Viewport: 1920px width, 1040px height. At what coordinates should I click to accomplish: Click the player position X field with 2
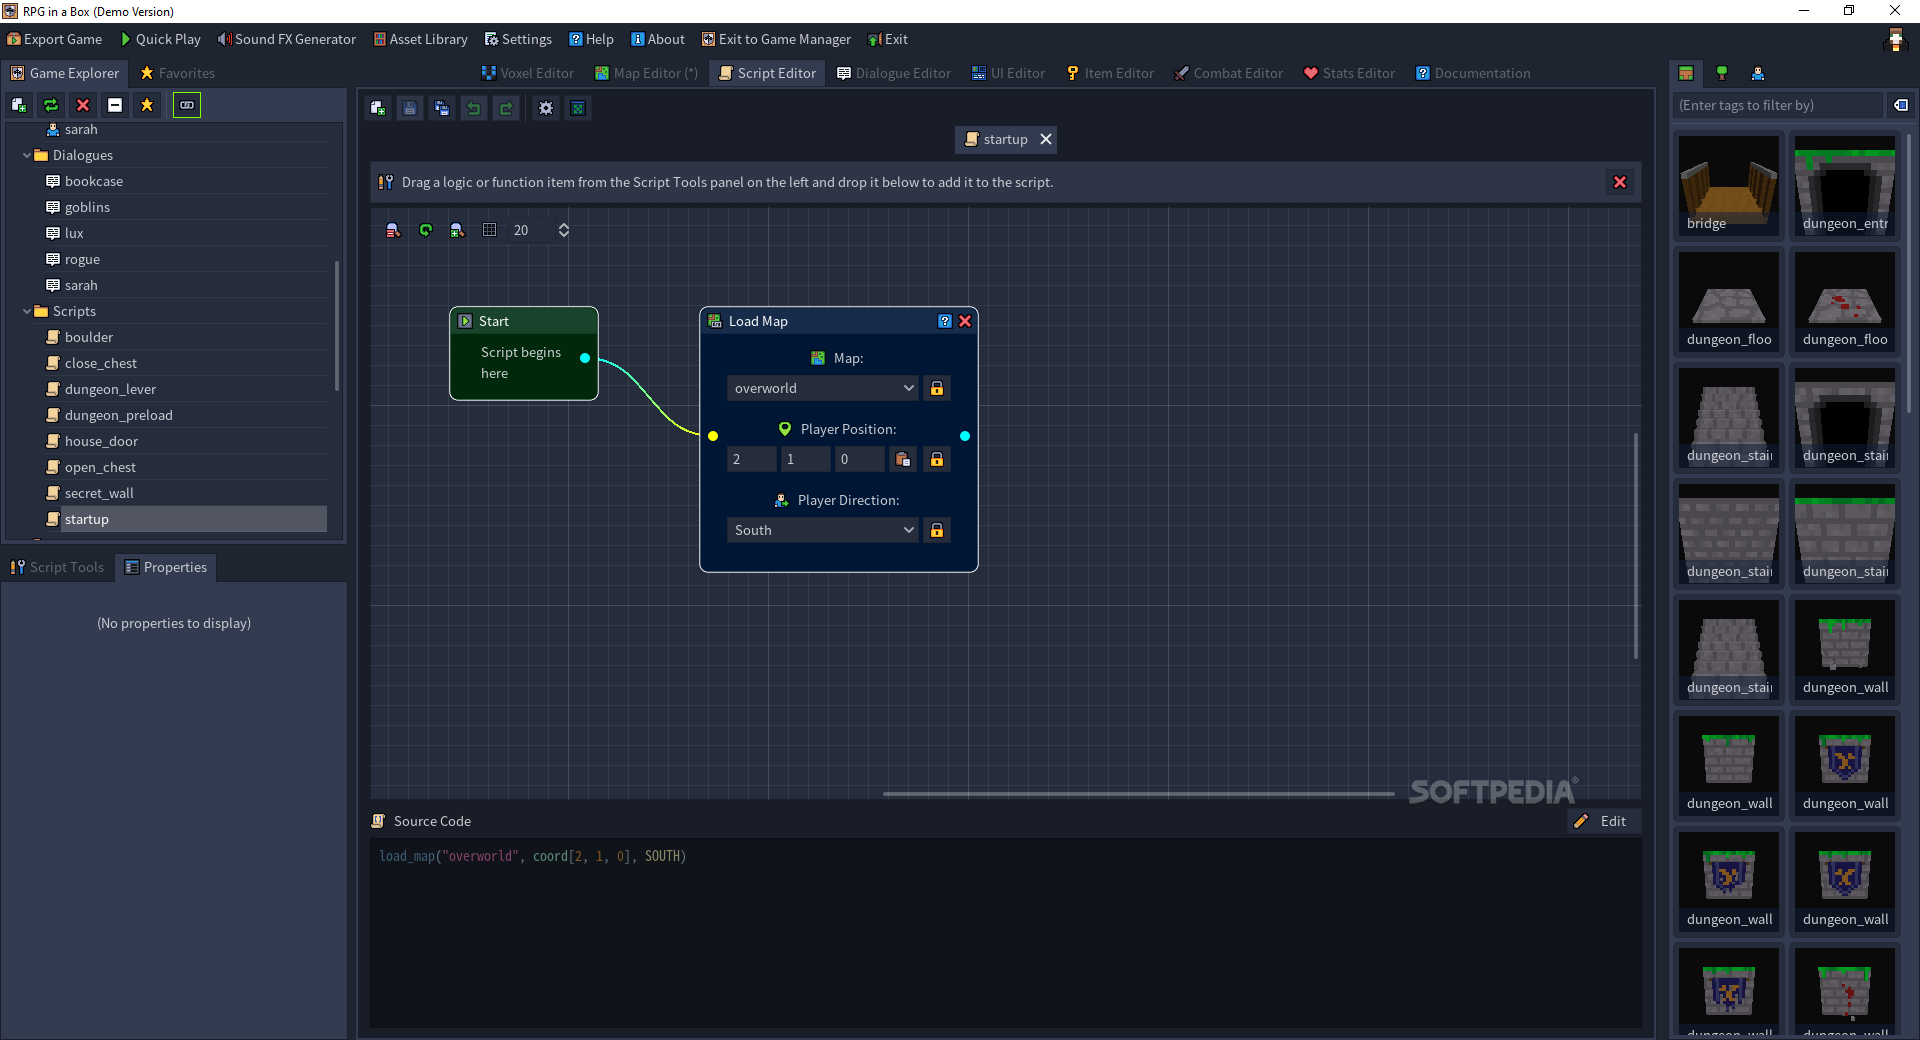(x=751, y=459)
